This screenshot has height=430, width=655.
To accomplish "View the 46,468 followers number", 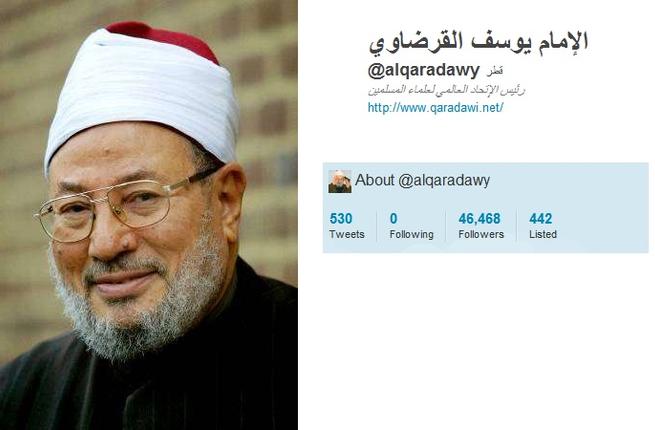I will point(480,219).
